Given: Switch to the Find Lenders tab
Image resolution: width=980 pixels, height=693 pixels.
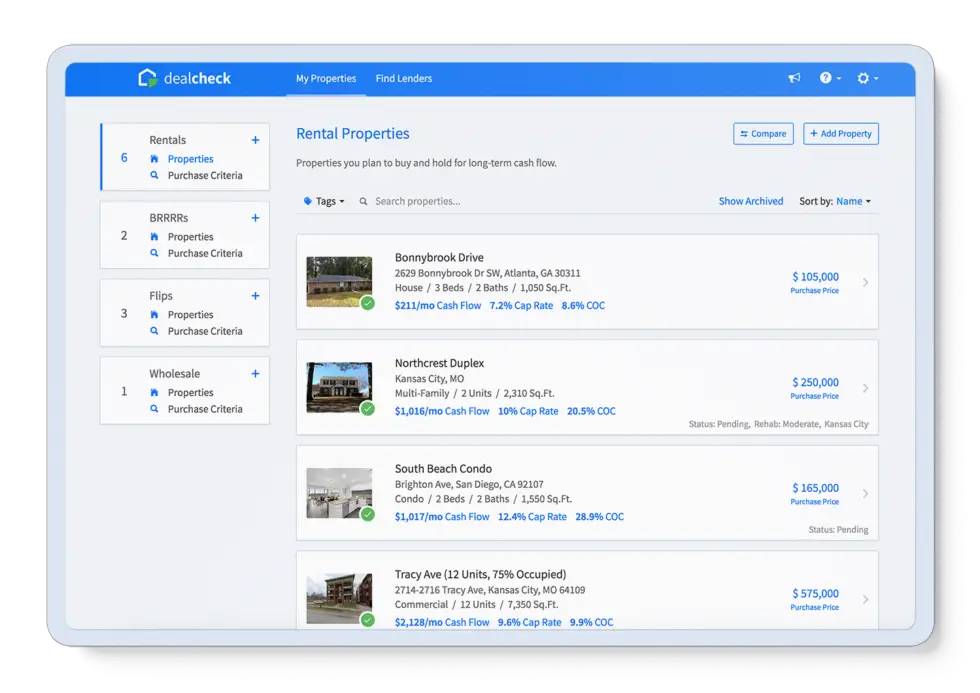Looking at the screenshot, I should (x=403, y=78).
